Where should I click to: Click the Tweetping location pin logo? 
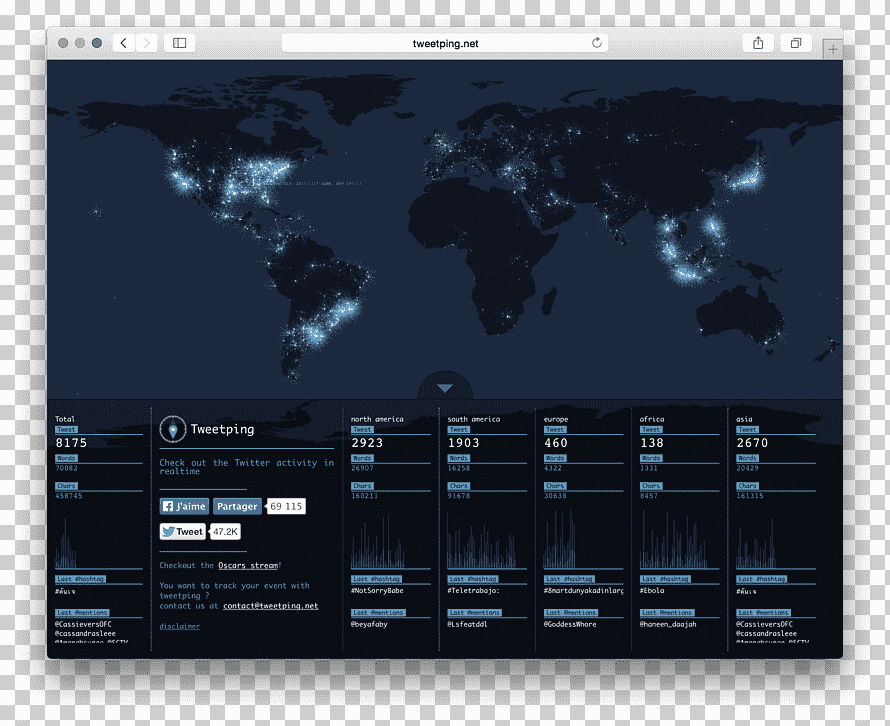tap(173, 429)
